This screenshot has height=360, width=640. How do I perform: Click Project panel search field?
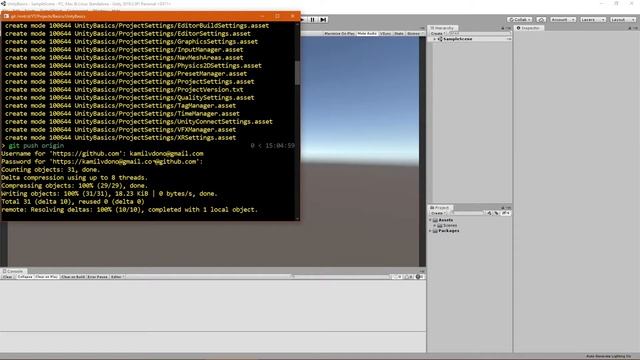click(467, 213)
